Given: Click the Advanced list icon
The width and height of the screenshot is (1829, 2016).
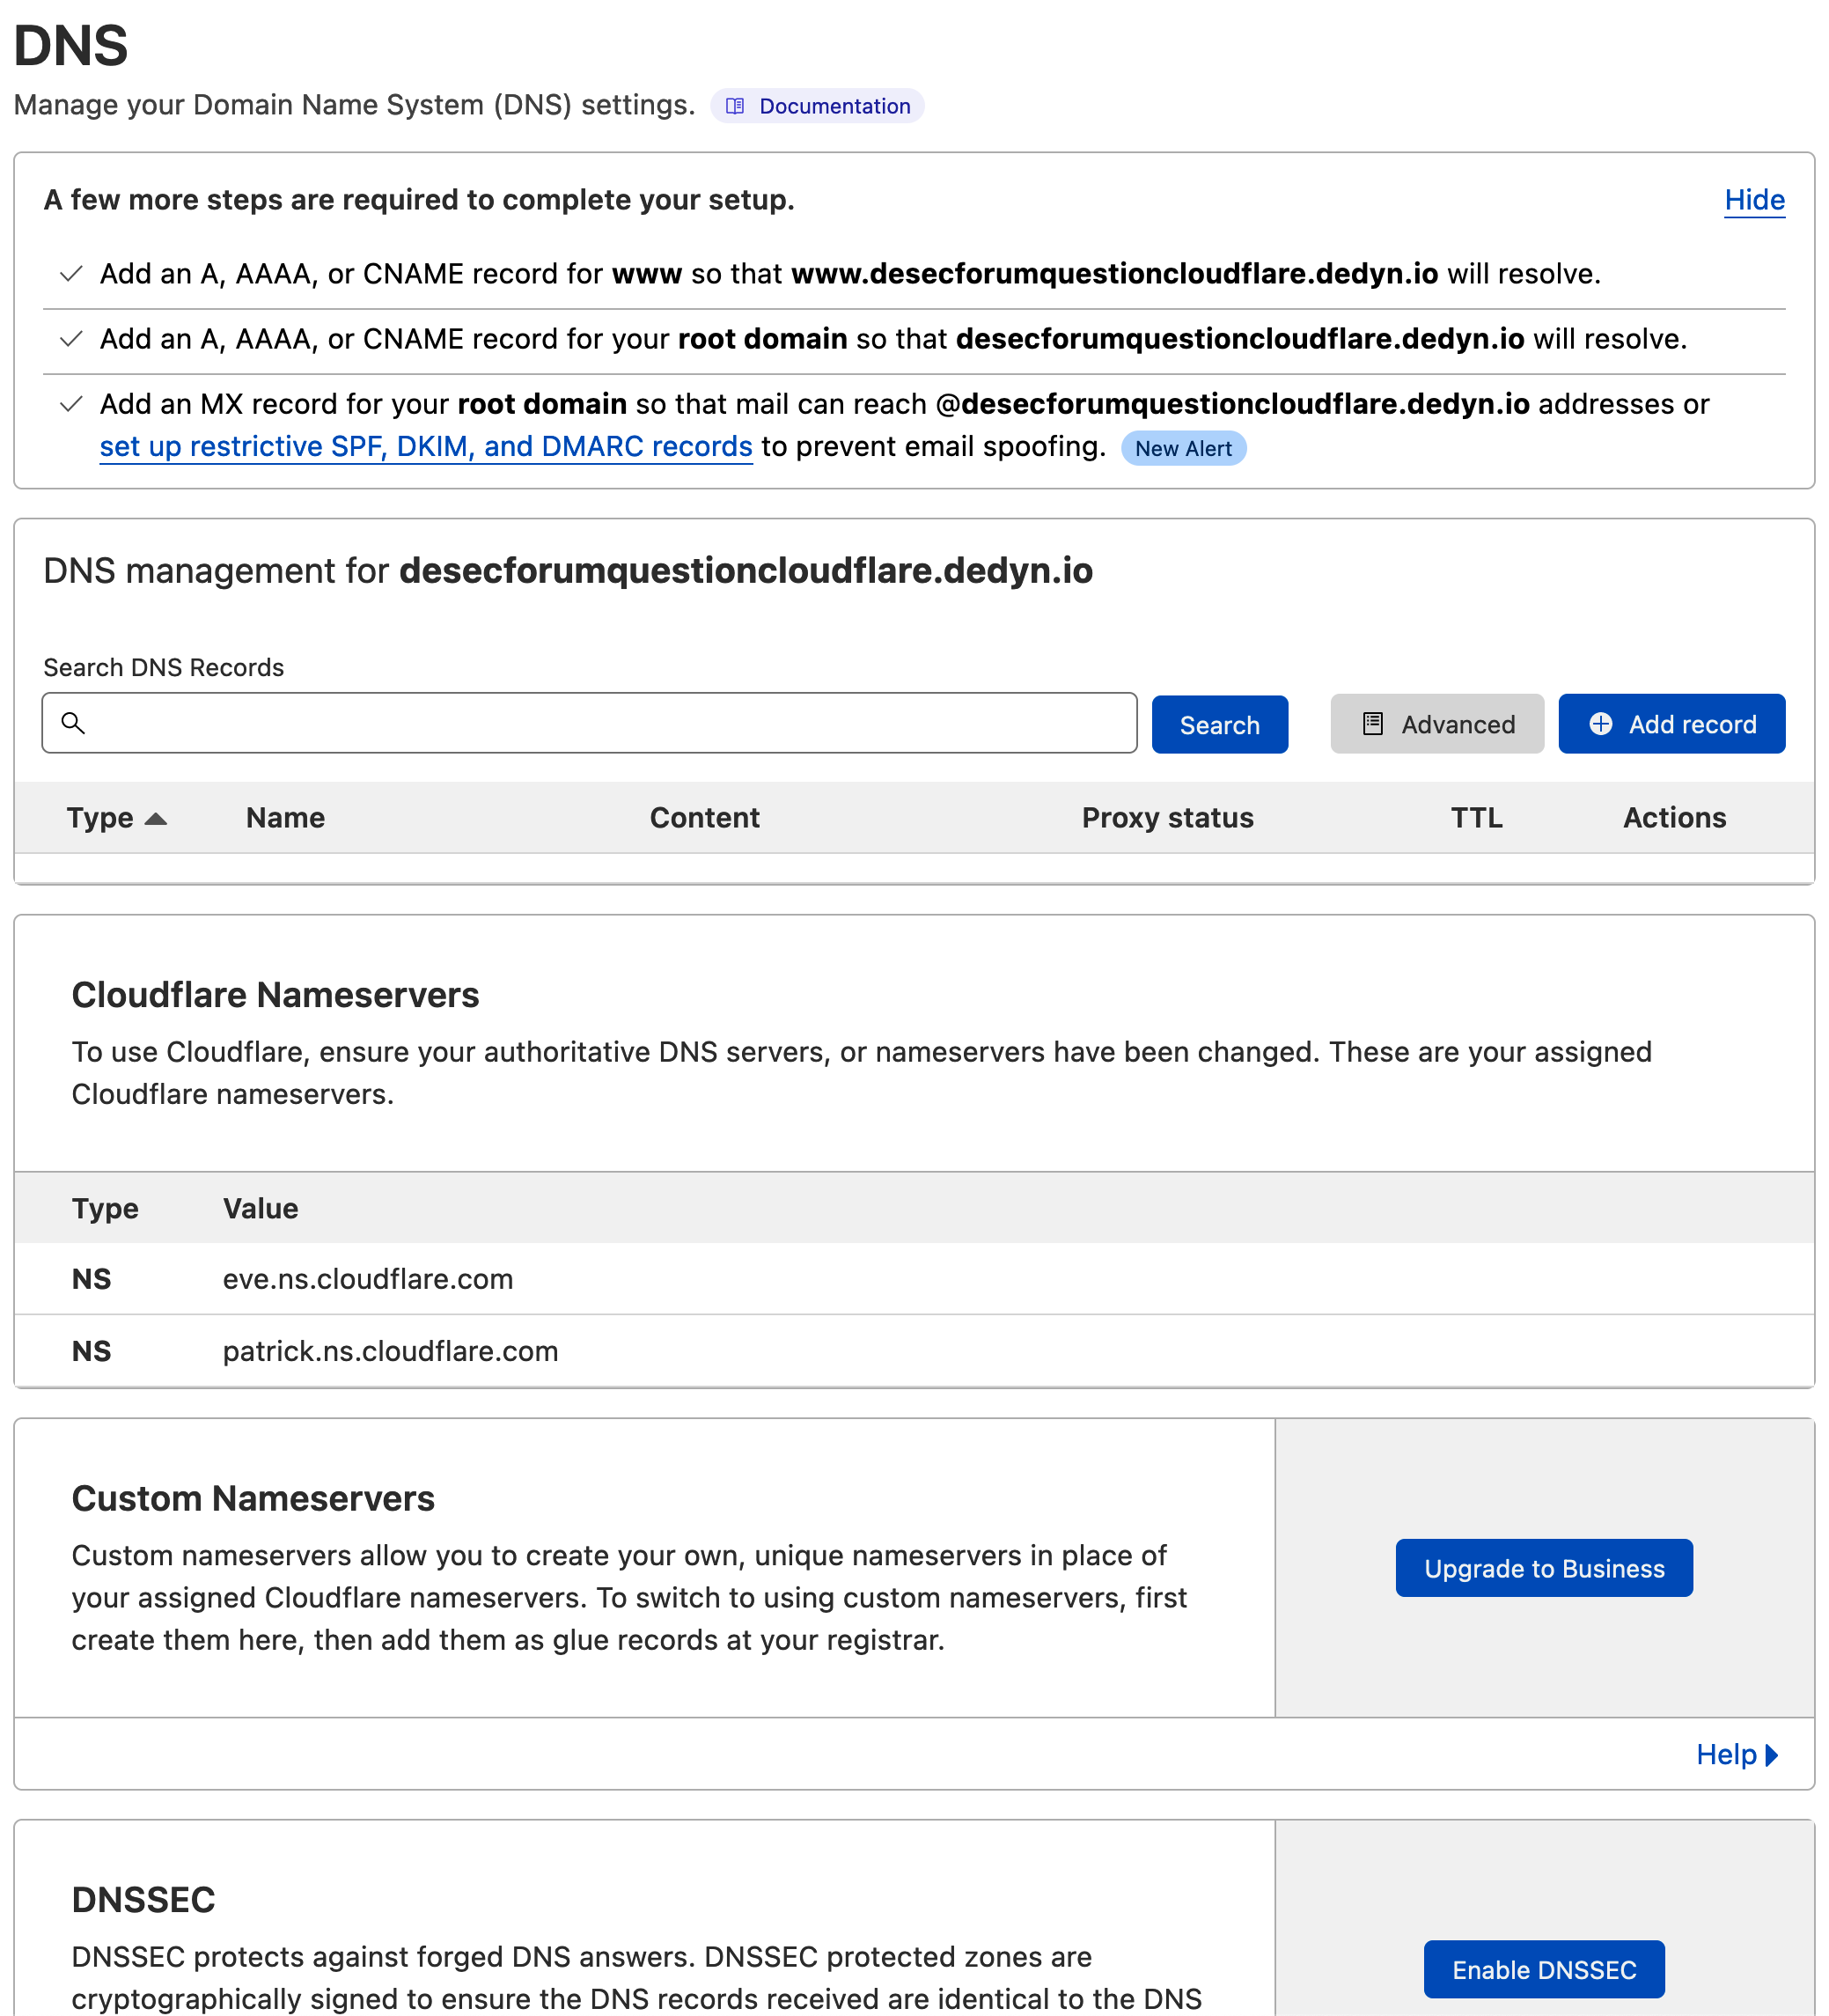Looking at the screenshot, I should (x=1373, y=724).
